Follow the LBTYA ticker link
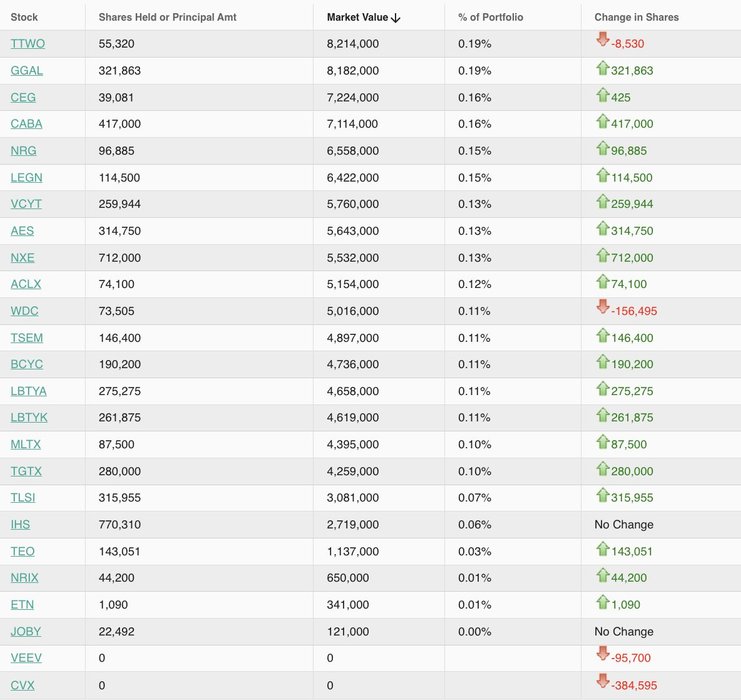 pos(28,391)
